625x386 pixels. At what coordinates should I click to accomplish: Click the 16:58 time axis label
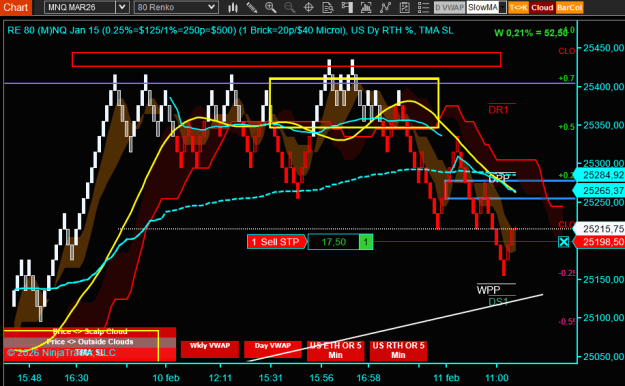tap(368, 377)
